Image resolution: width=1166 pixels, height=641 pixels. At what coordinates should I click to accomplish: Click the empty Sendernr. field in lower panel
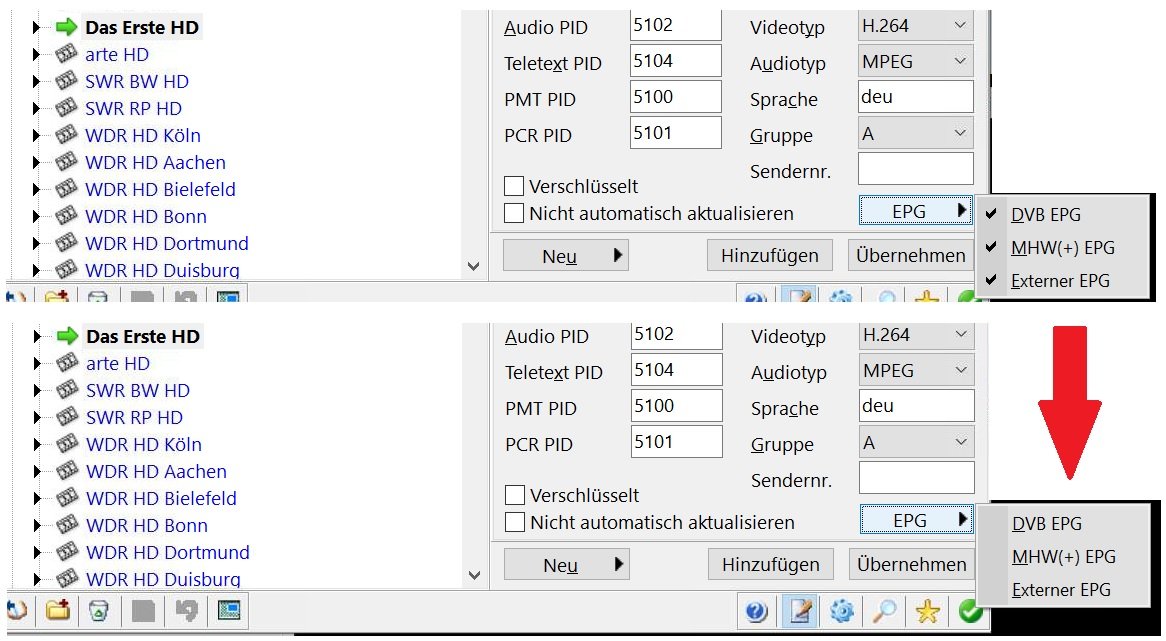[x=916, y=477]
